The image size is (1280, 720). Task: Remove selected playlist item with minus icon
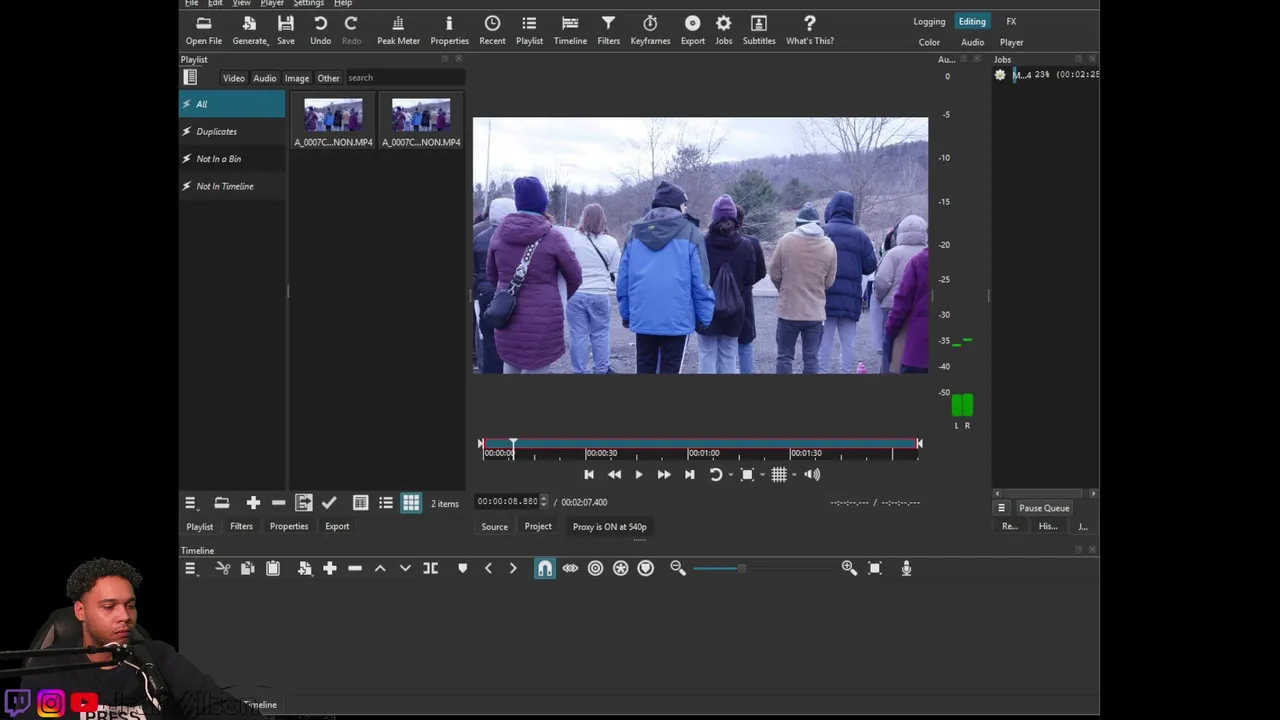(279, 503)
